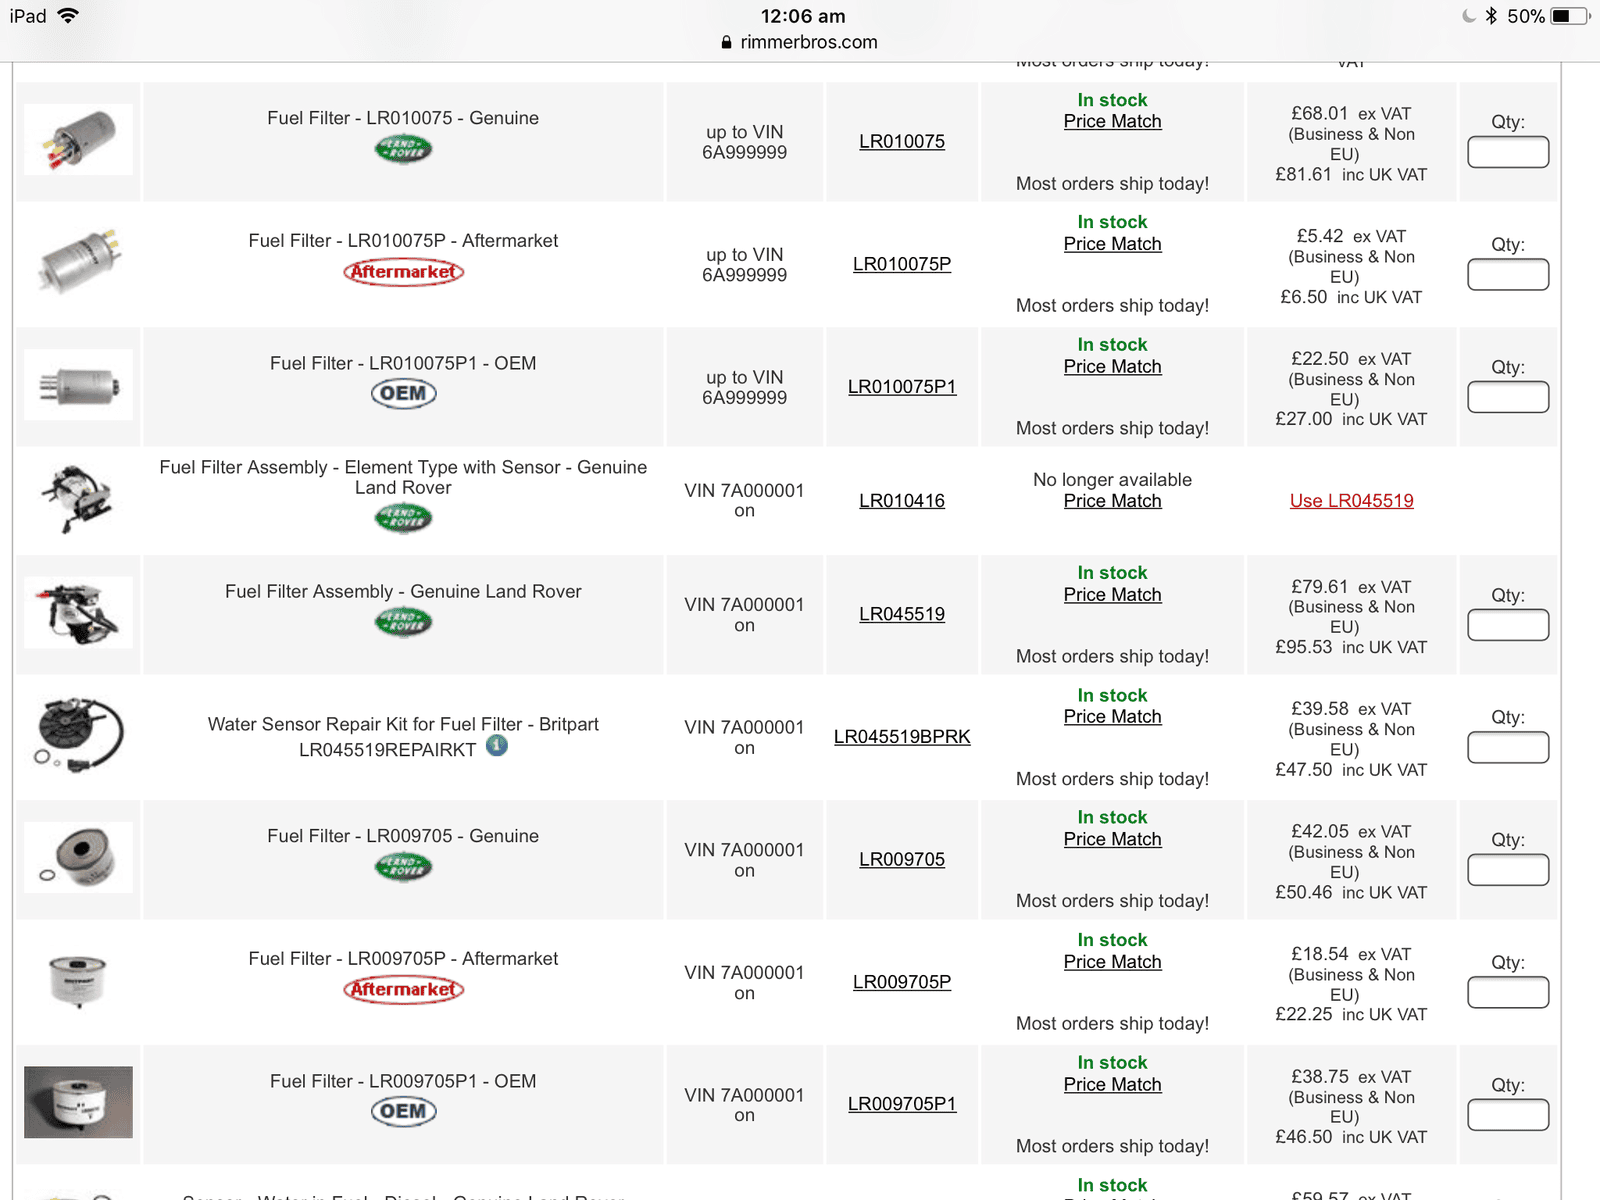
Task: Click the Aftermarket badge under LR009705P
Action: (x=403, y=990)
